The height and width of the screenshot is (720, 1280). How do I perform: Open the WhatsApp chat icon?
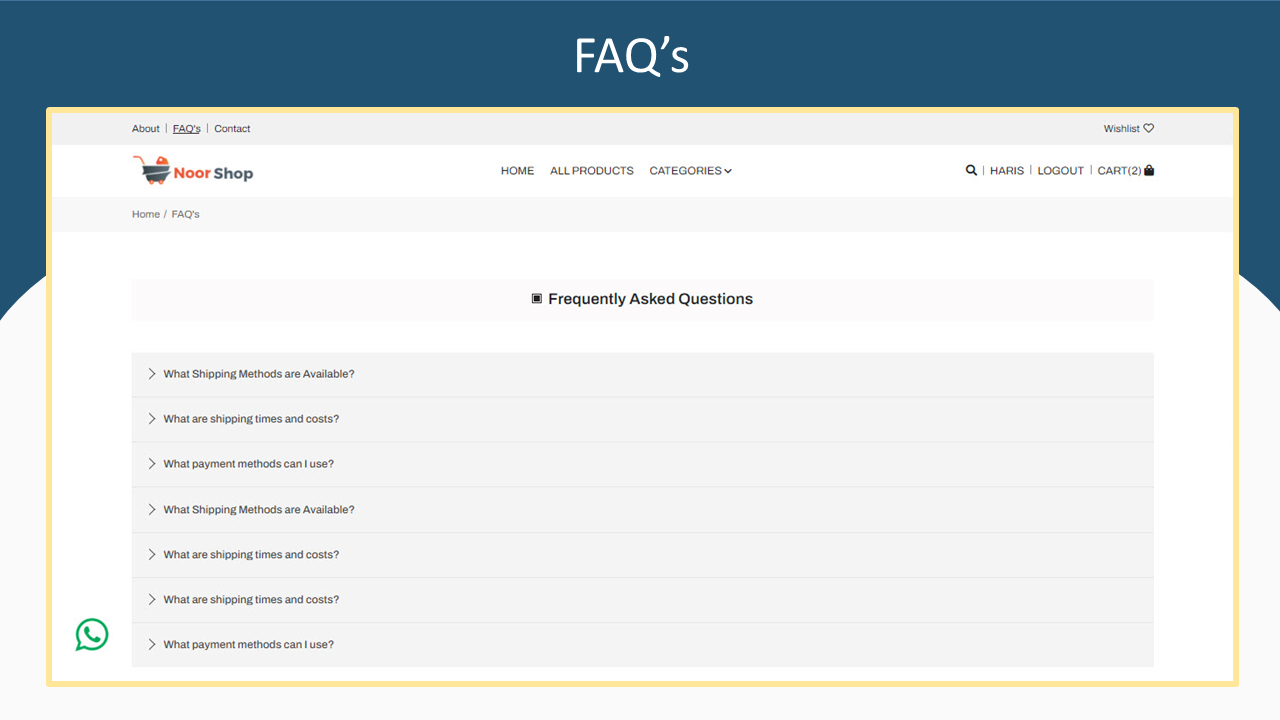pyautogui.click(x=92, y=635)
